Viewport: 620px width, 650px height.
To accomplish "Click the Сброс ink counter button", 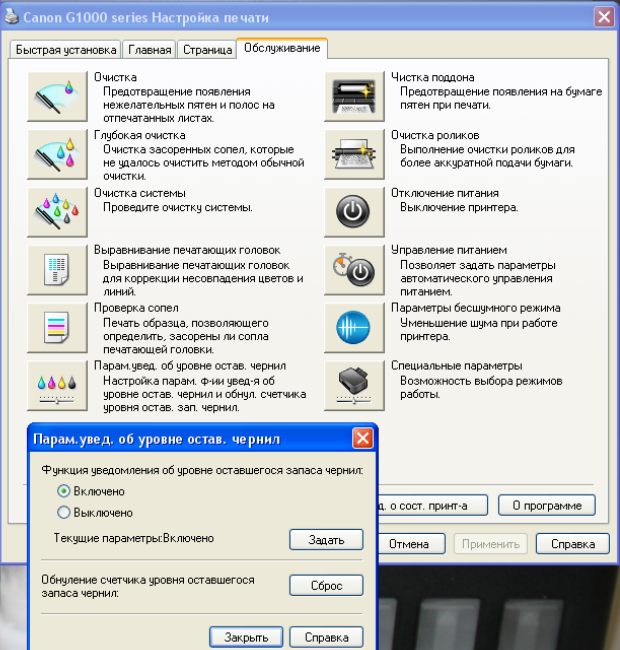I will coord(326,585).
